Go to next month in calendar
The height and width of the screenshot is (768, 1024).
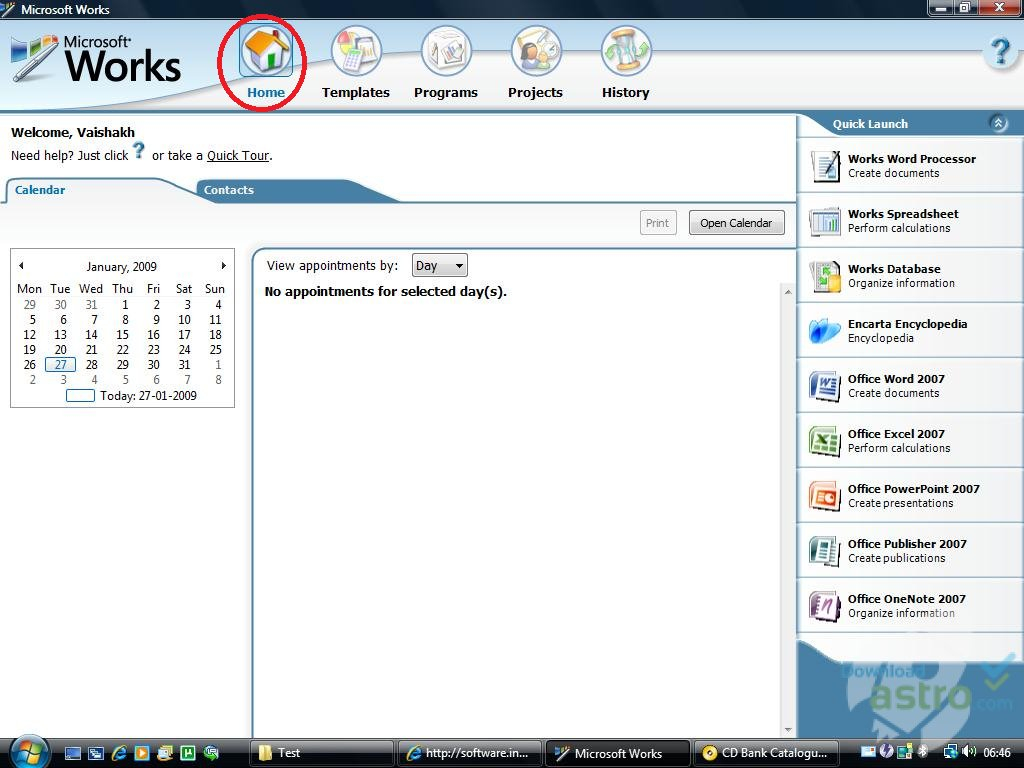coord(224,266)
